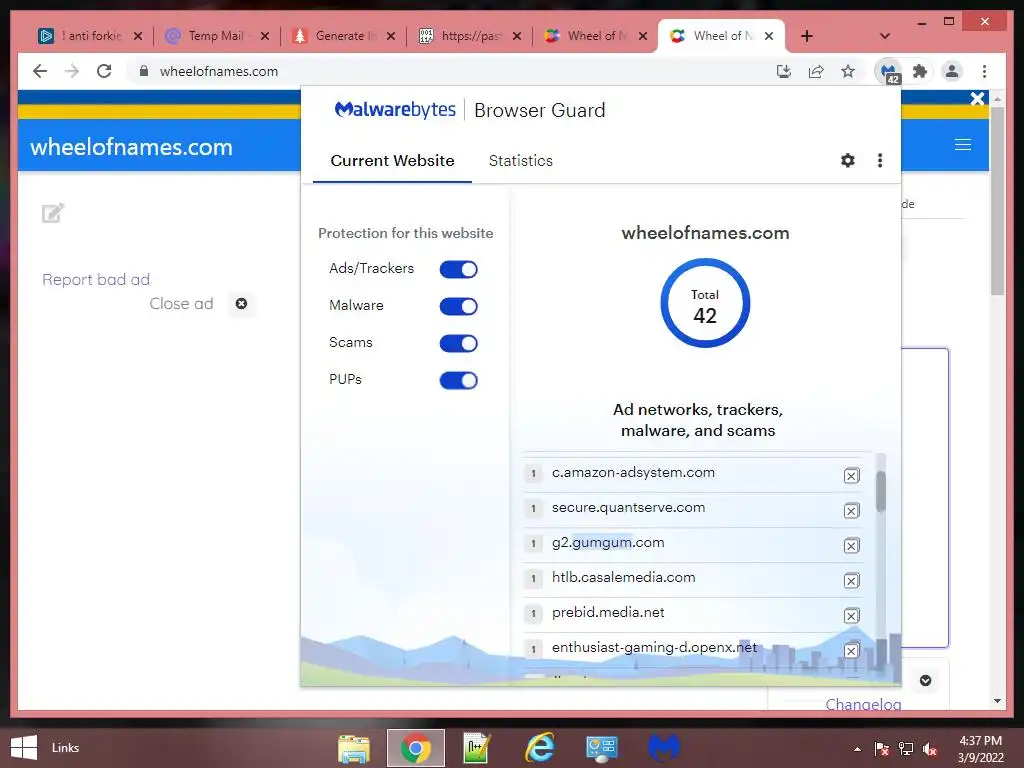
Task: Open File Explorer from taskbar
Action: 353,748
